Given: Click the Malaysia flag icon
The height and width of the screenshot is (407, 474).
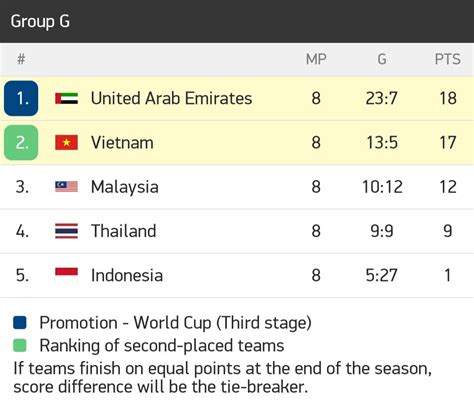Looking at the screenshot, I should click(x=66, y=187).
